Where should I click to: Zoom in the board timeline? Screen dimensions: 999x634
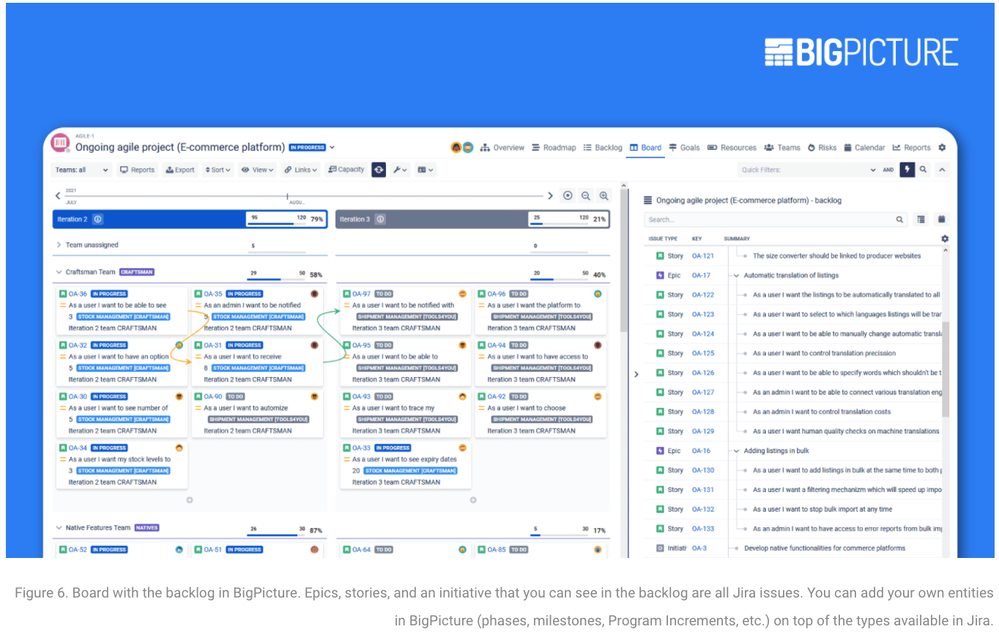click(603, 196)
